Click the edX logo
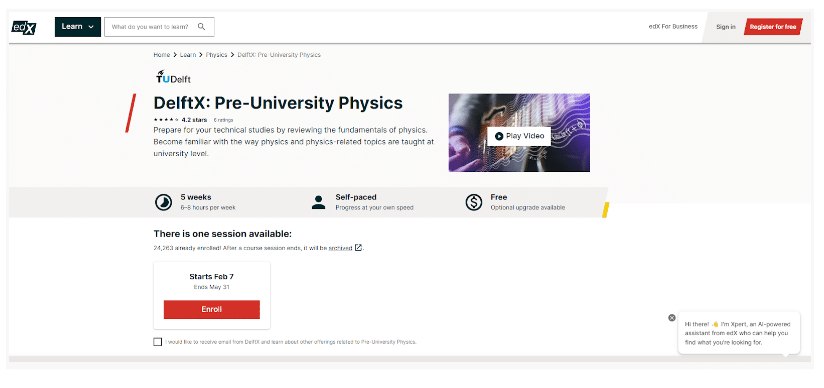This screenshot has width=824, height=388. [x=24, y=27]
